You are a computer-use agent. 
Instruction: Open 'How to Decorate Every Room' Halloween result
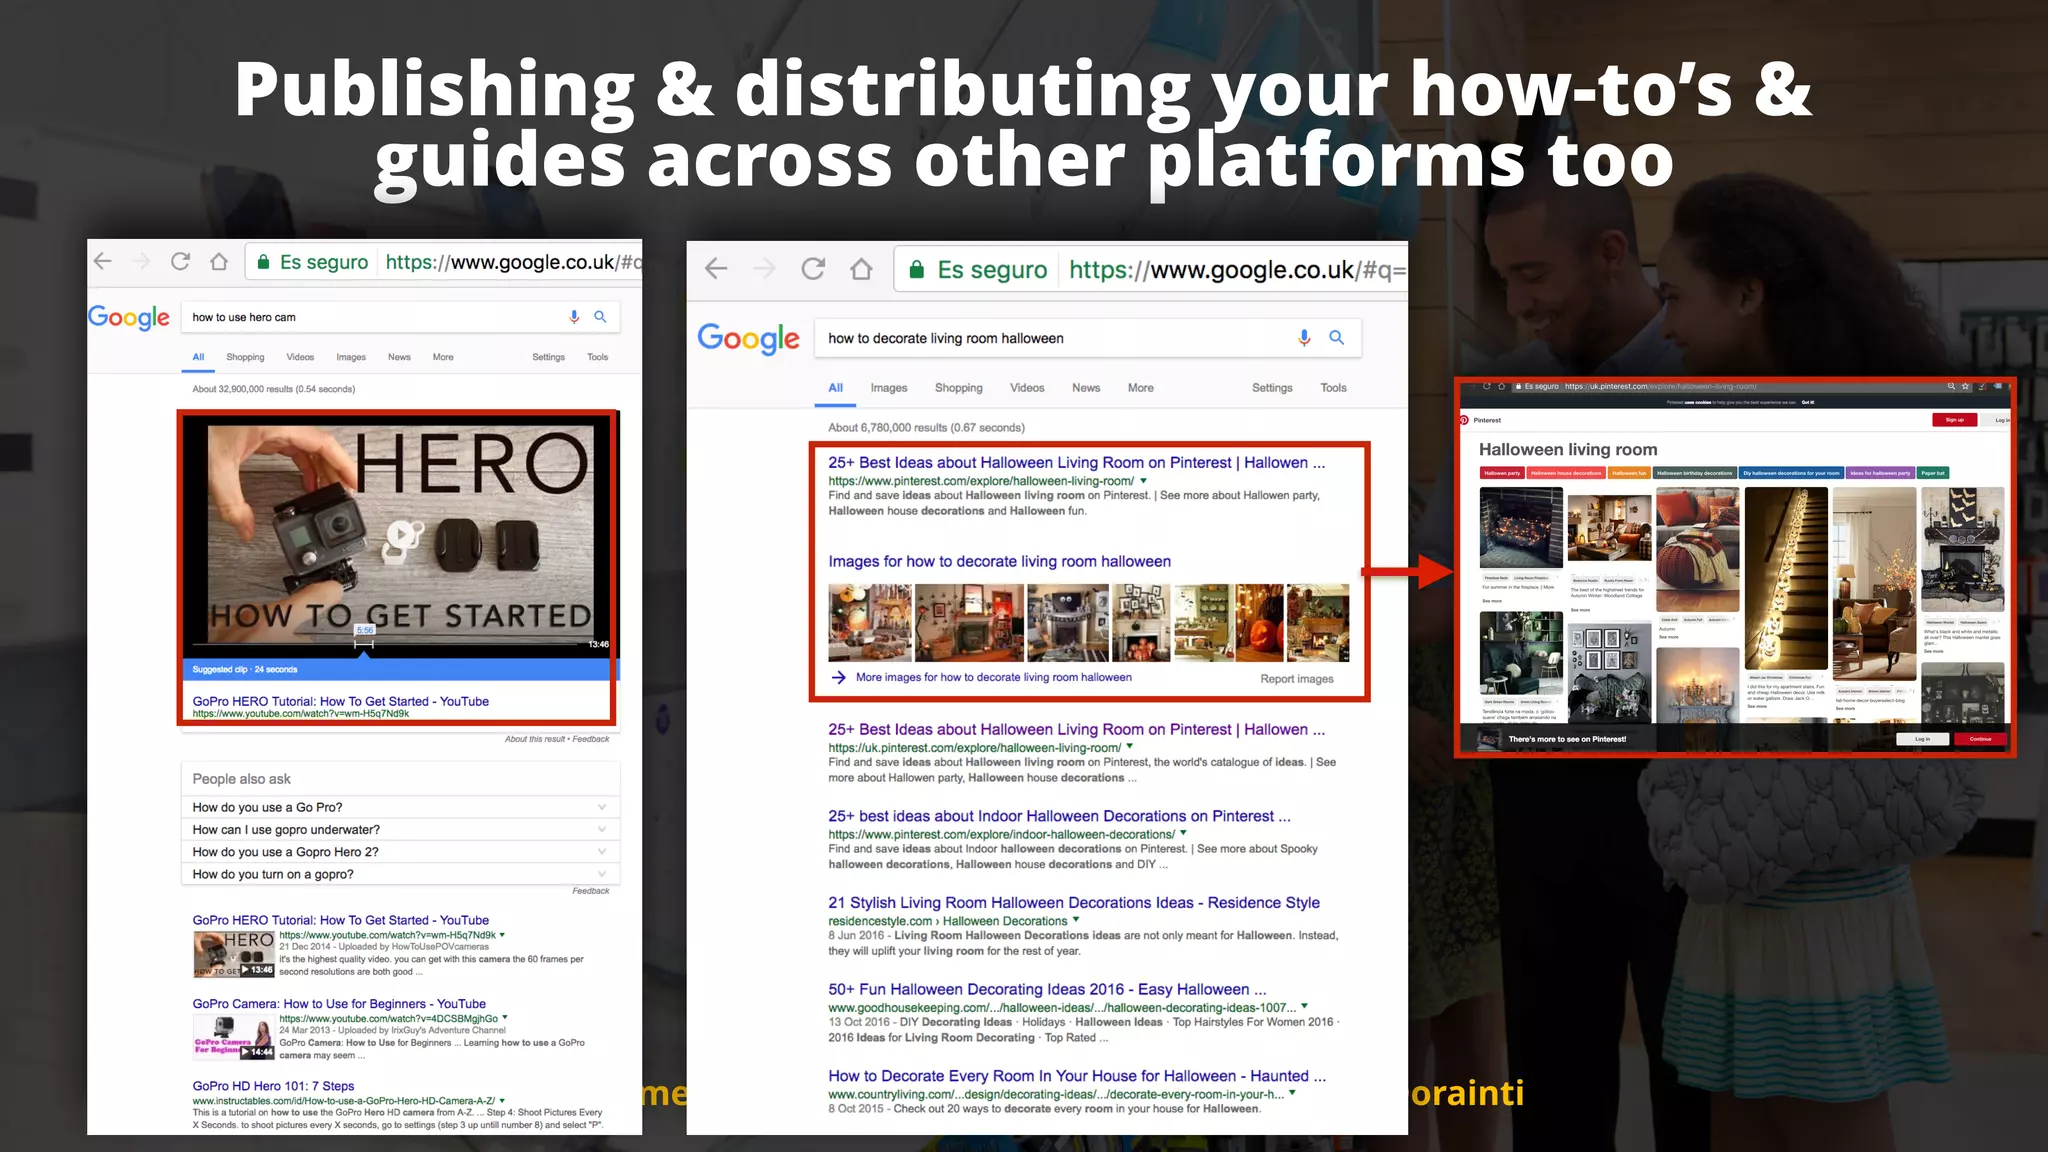pos(1077,1076)
